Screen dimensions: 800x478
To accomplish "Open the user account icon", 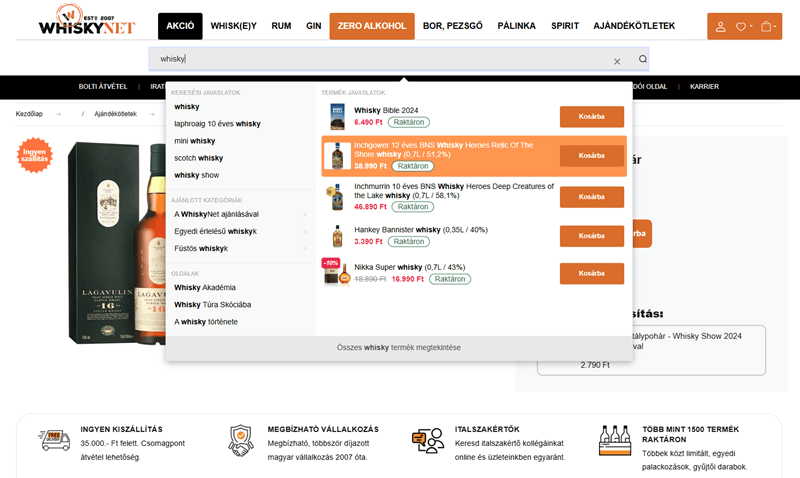I will click(720, 27).
